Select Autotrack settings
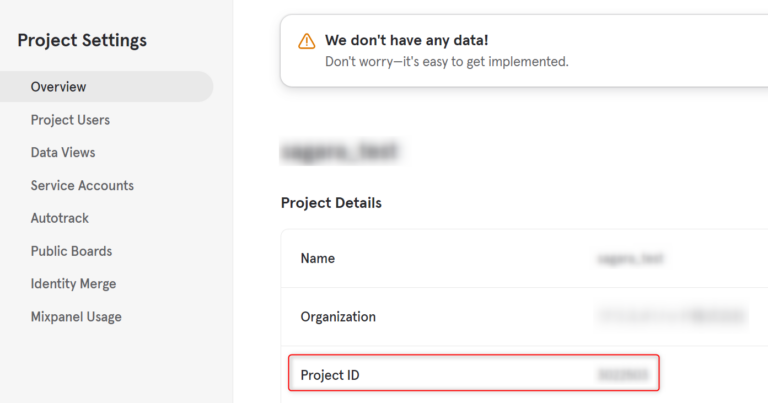The image size is (768, 403). [x=60, y=218]
